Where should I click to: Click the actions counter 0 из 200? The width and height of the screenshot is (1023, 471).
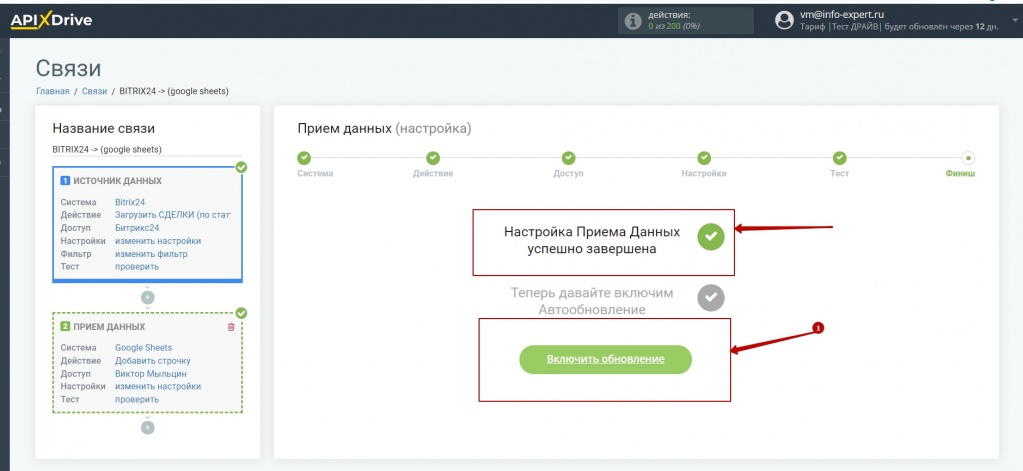tap(674, 26)
